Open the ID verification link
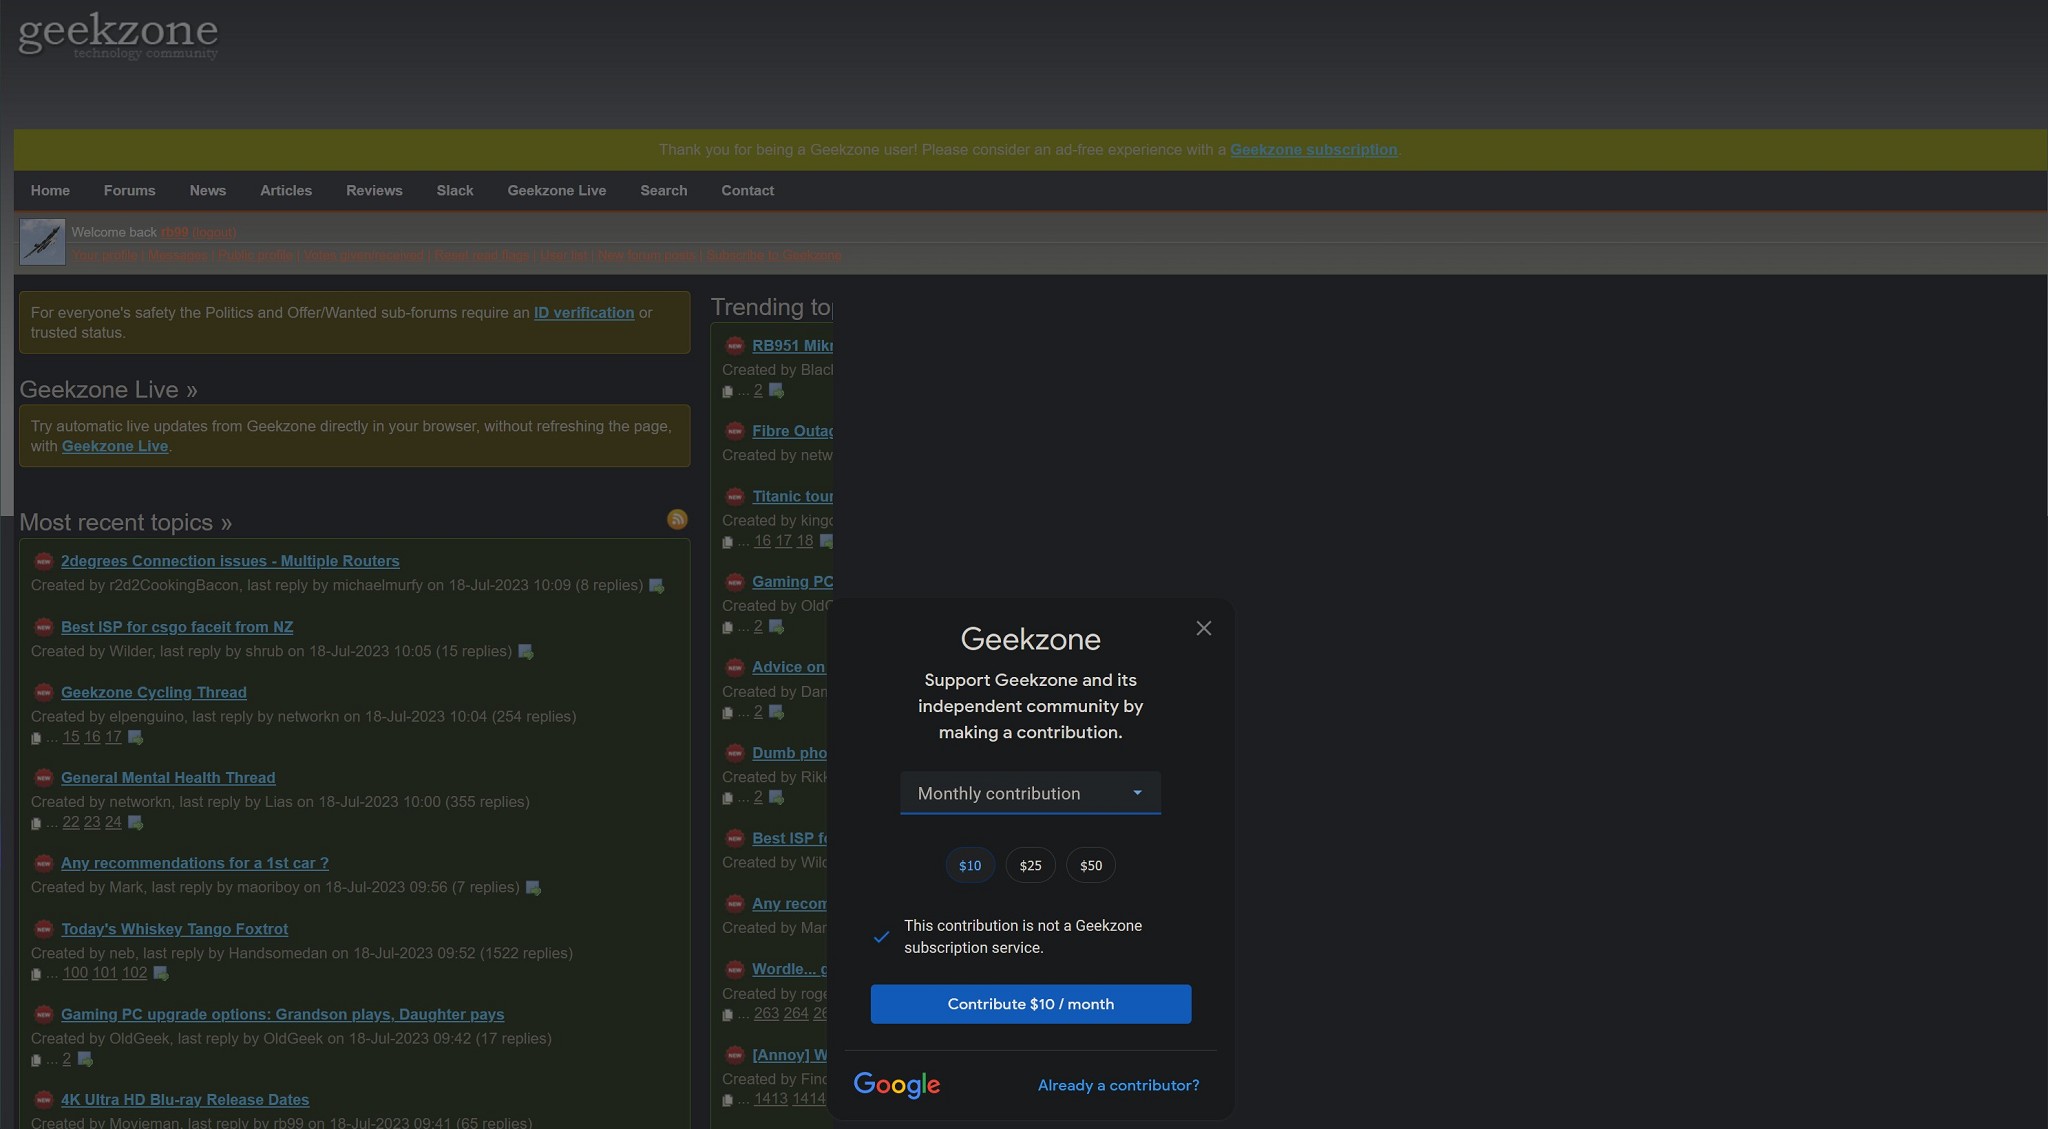The width and height of the screenshot is (2048, 1129). click(x=584, y=313)
